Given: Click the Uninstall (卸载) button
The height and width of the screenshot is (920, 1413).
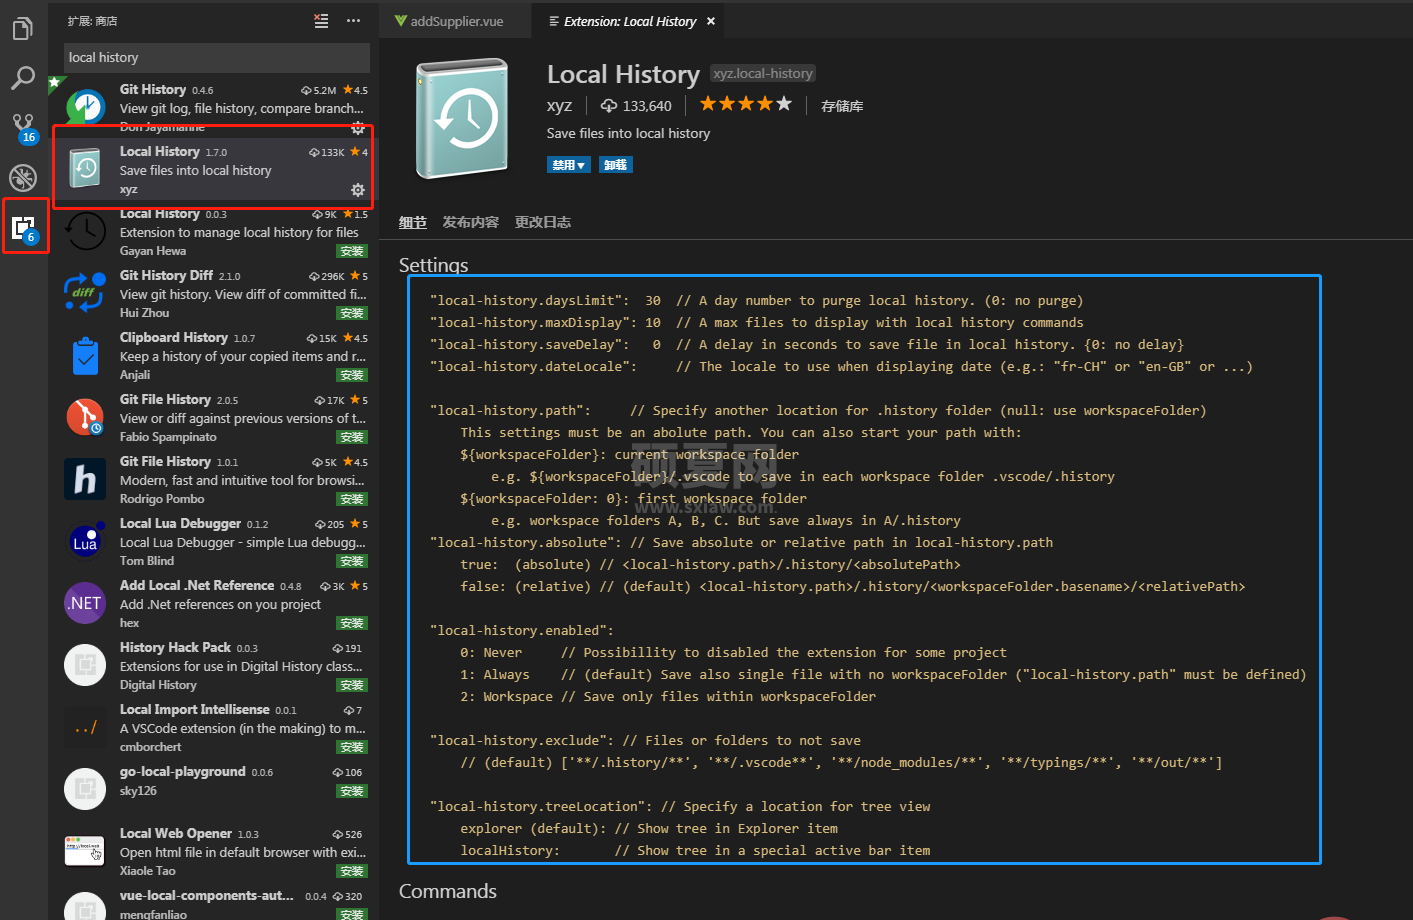Looking at the screenshot, I should pyautogui.click(x=616, y=165).
